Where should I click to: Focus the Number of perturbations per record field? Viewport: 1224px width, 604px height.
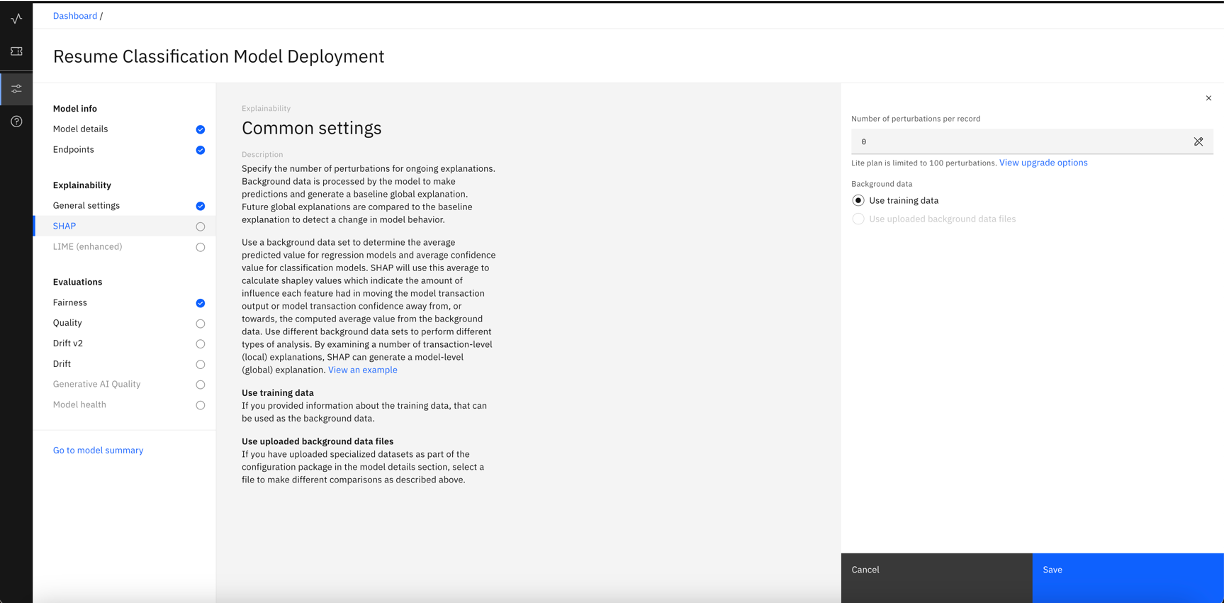click(x=1032, y=142)
